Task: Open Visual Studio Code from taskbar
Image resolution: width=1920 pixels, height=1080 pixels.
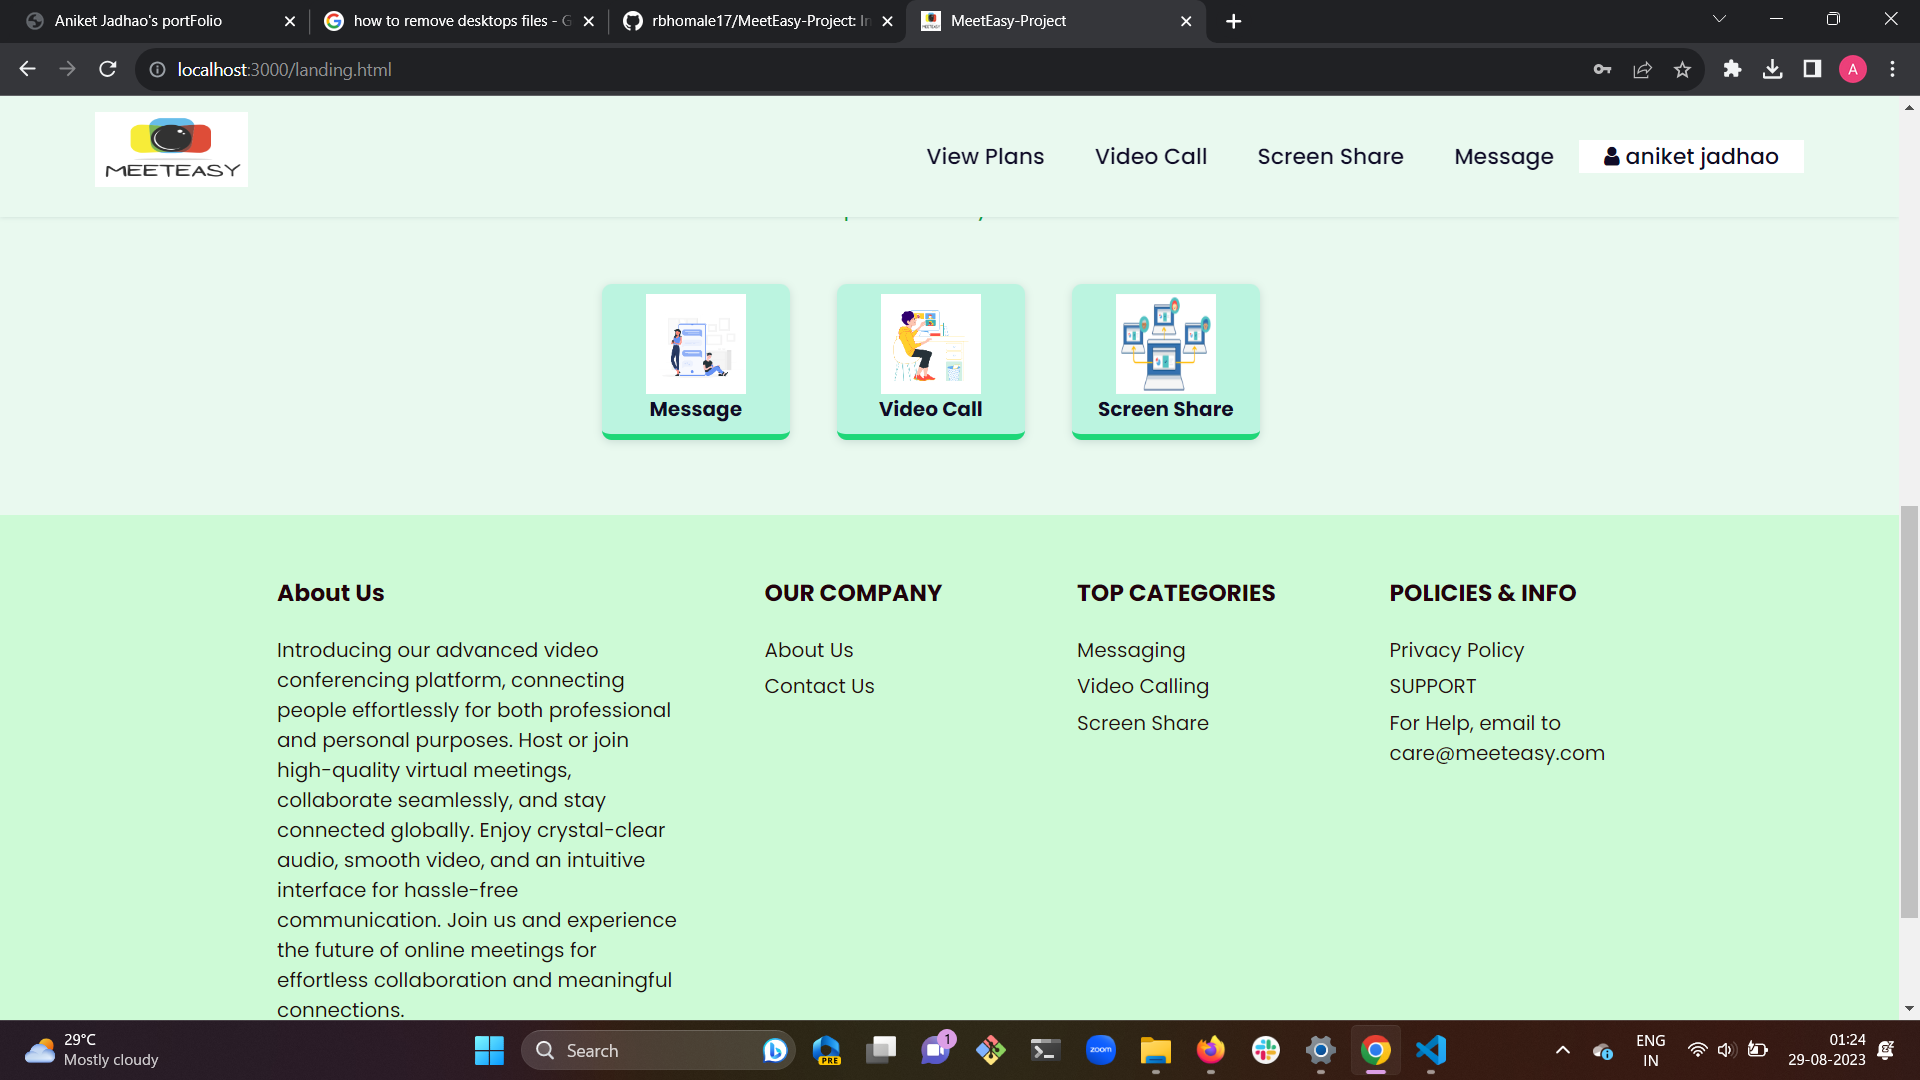Action: 1431,1050
